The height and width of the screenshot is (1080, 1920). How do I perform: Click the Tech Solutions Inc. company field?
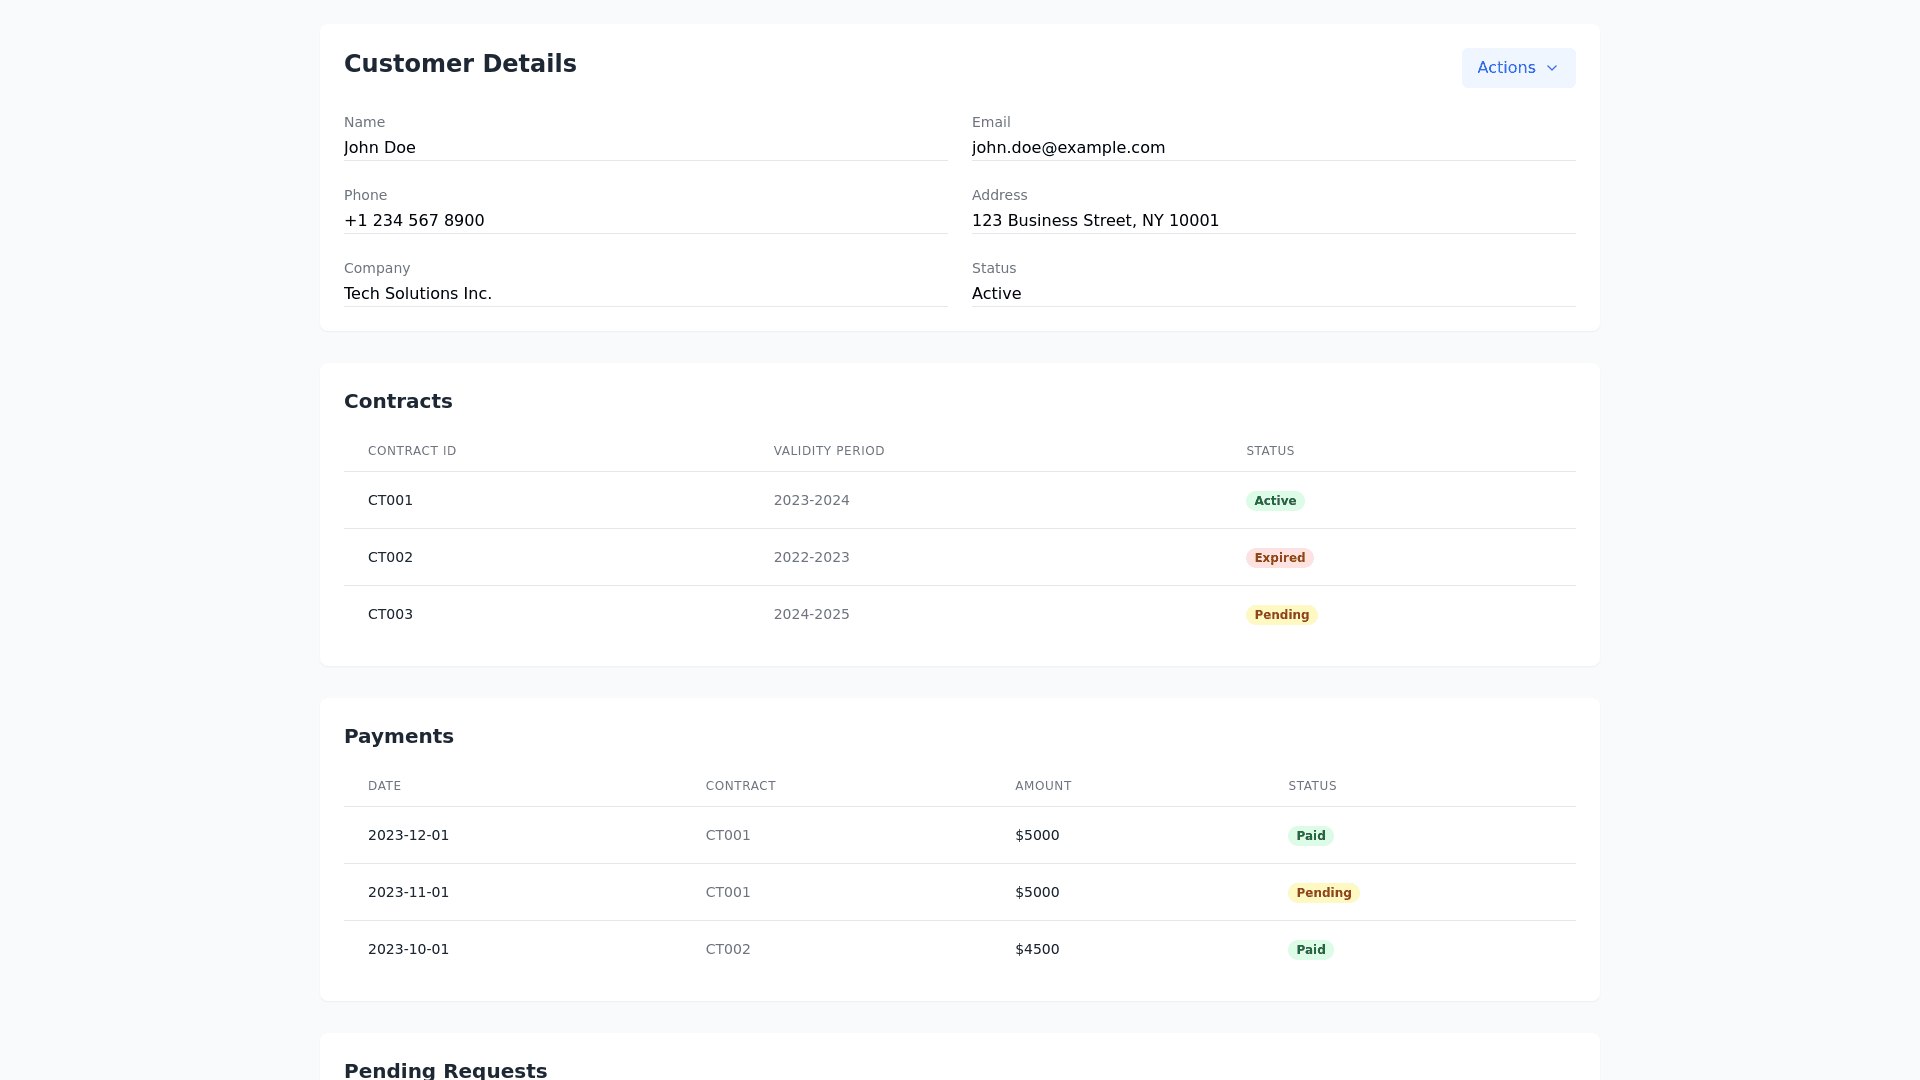point(418,294)
